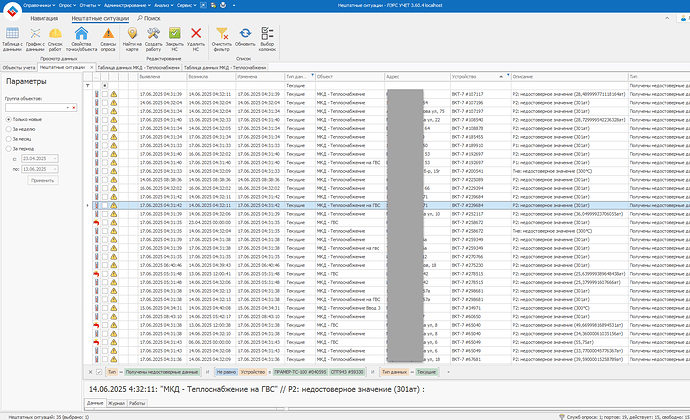Select 'Только новые' radio button
The image size is (690, 420).
pos(8,119)
